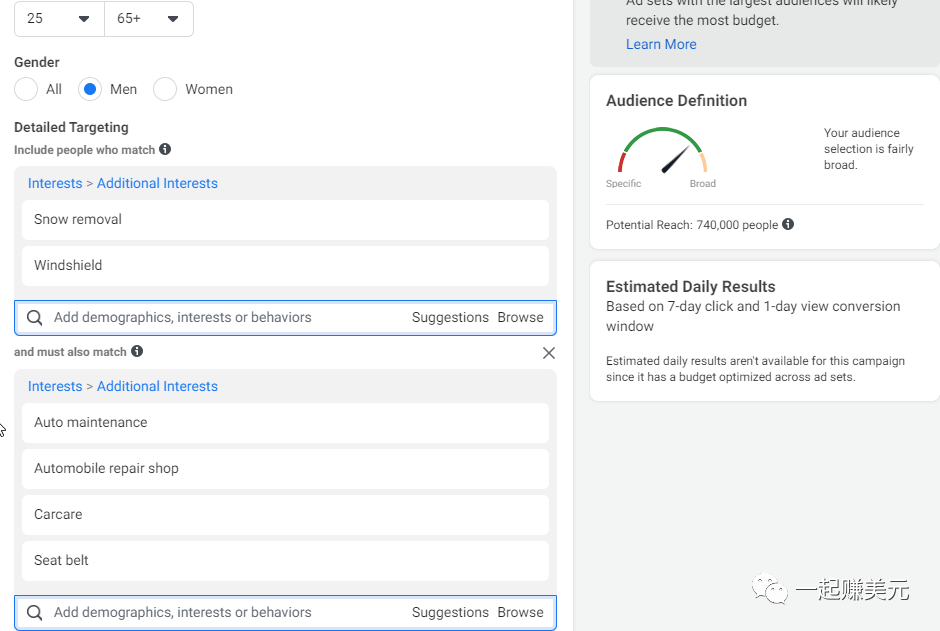This screenshot has height=631, width=940.
Task: Open Browse in first targeting search box
Action: 520,318
